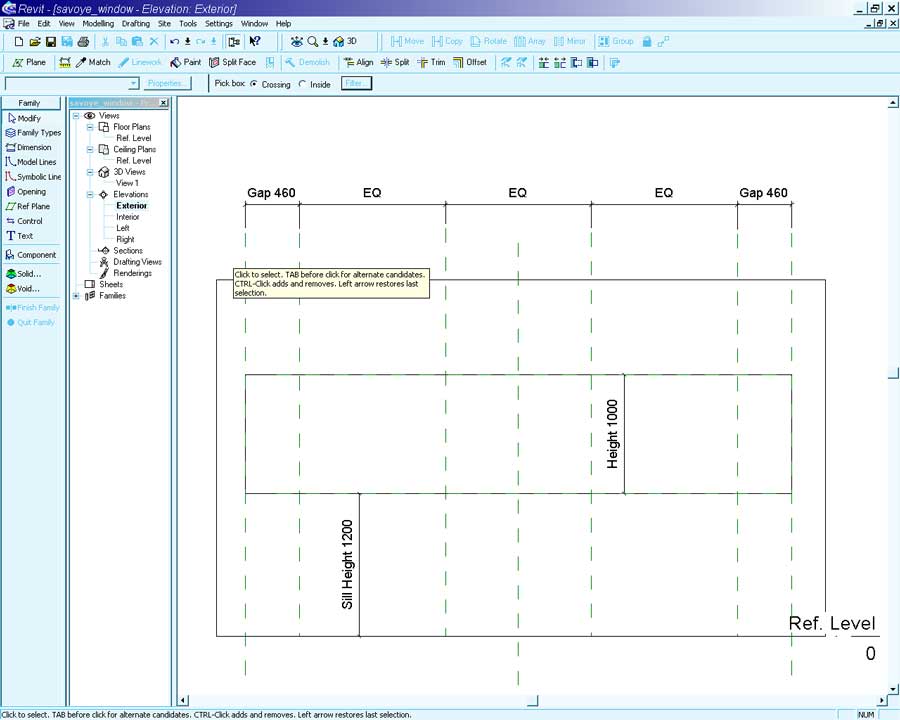
Task: Open the Drafting menu
Action: [136, 23]
